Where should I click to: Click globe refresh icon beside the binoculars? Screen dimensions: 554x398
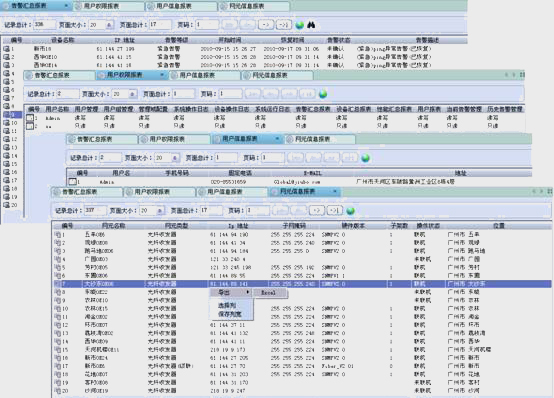tap(300, 25)
